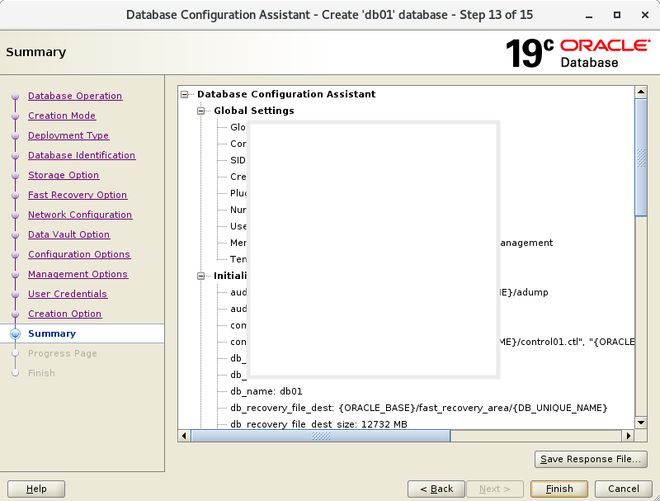The width and height of the screenshot is (660, 501).
Task: Click the horizontal scrollbar left arrow
Action: pyautogui.click(x=184, y=435)
